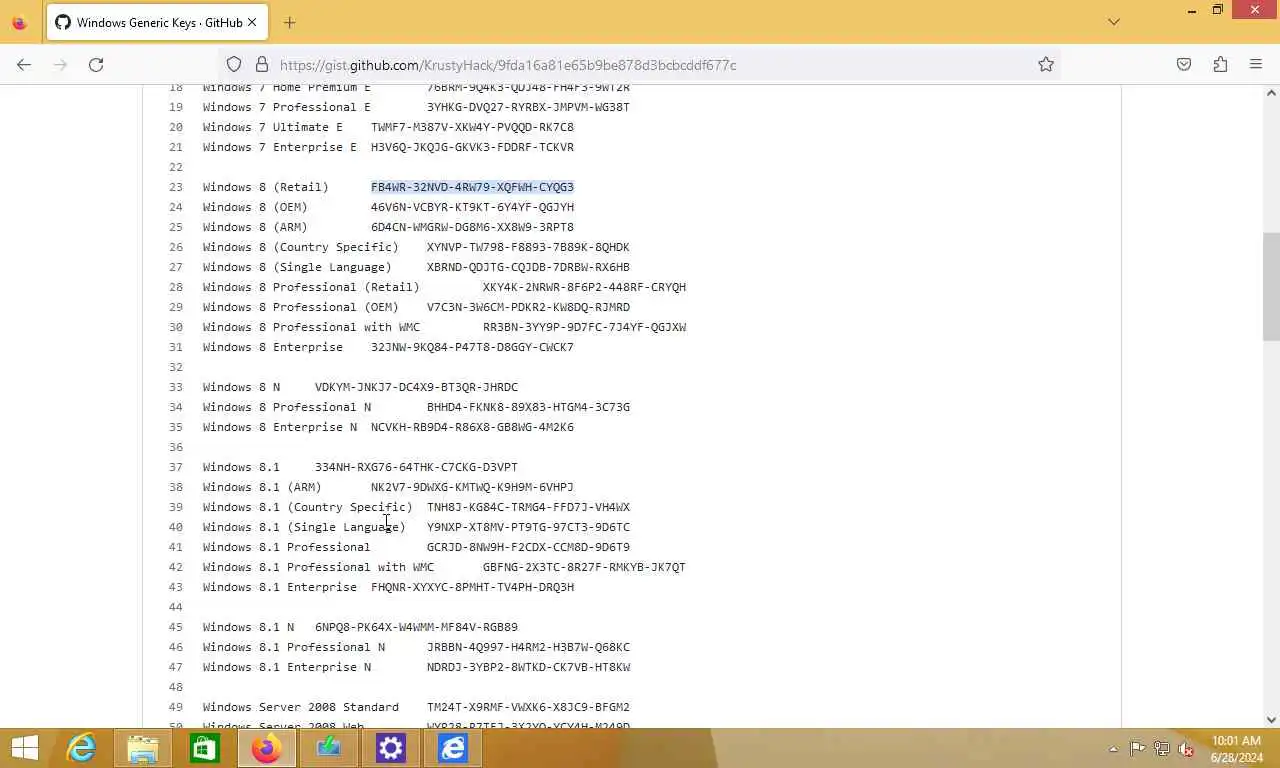Click Windows 8 Professional (Retail) key
This screenshot has height=768, width=1280.
pyautogui.click(x=584, y=287)
